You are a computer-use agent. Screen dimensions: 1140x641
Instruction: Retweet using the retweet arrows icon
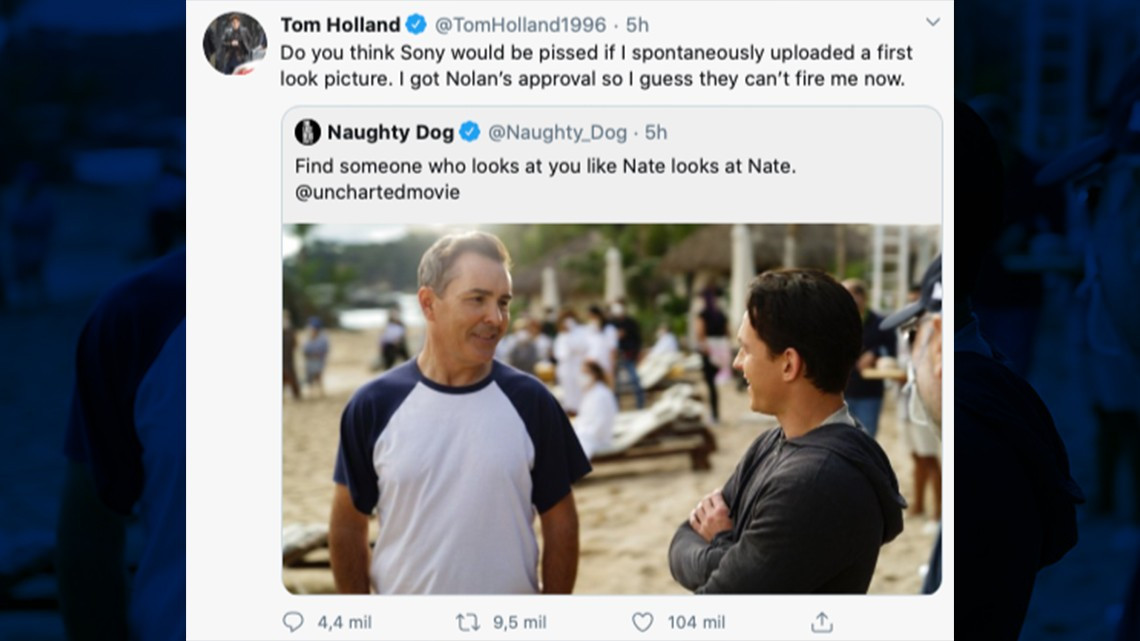pyautogui.click(x=467, y=622)
